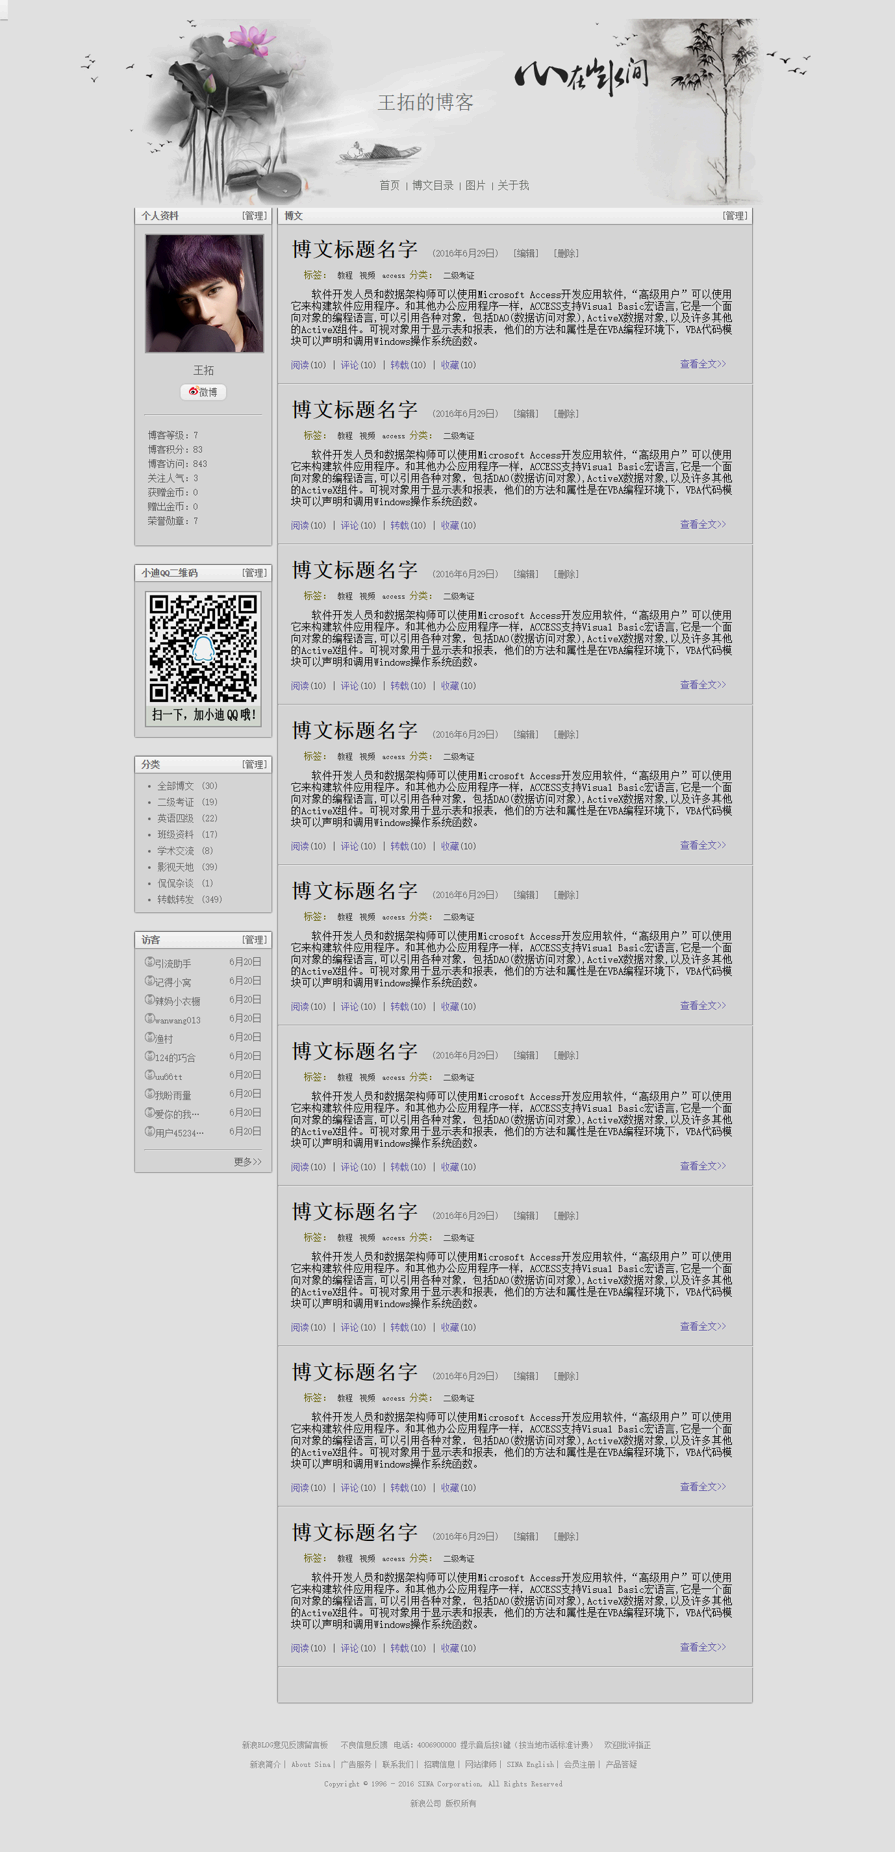Click 删除 on the first blog post
This screenshot has height=1852, width=895.
[x=566, y=254]
